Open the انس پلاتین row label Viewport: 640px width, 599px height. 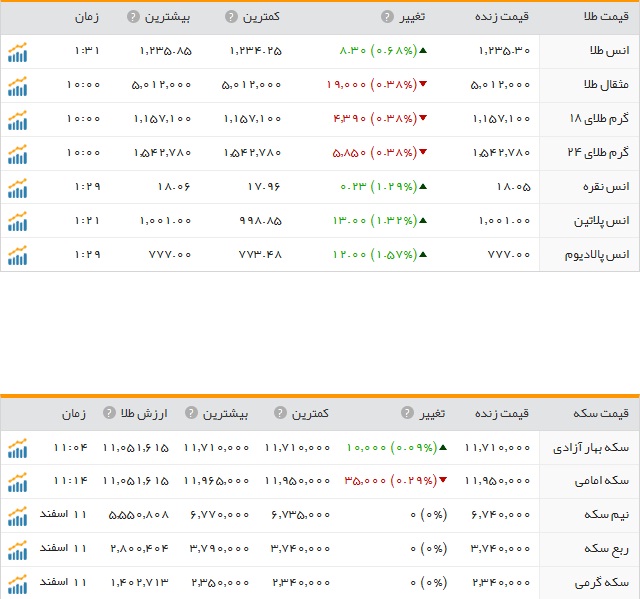click(602, 221)
